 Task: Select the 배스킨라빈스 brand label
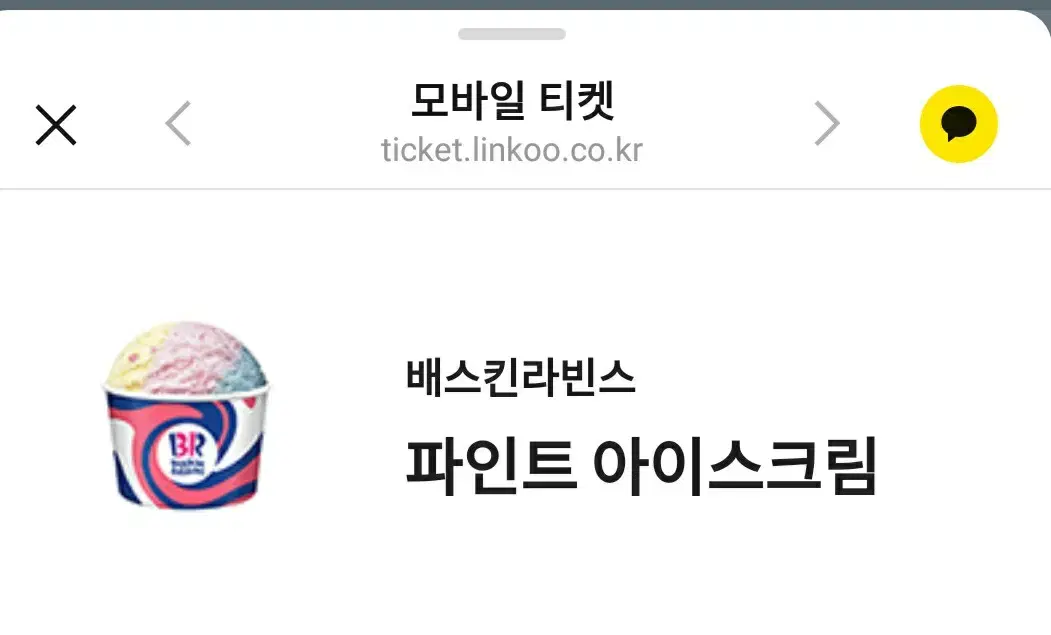click(x=520, y=377)
